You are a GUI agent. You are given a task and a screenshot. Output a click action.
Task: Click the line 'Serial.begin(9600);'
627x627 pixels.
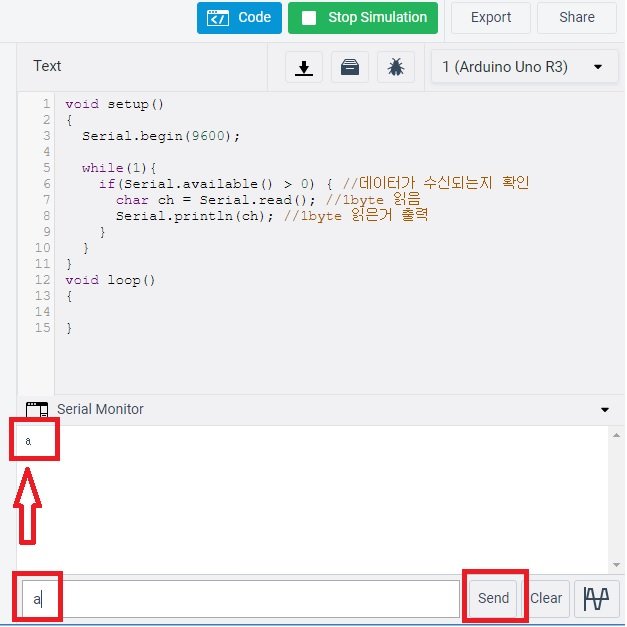click(161, 136)
